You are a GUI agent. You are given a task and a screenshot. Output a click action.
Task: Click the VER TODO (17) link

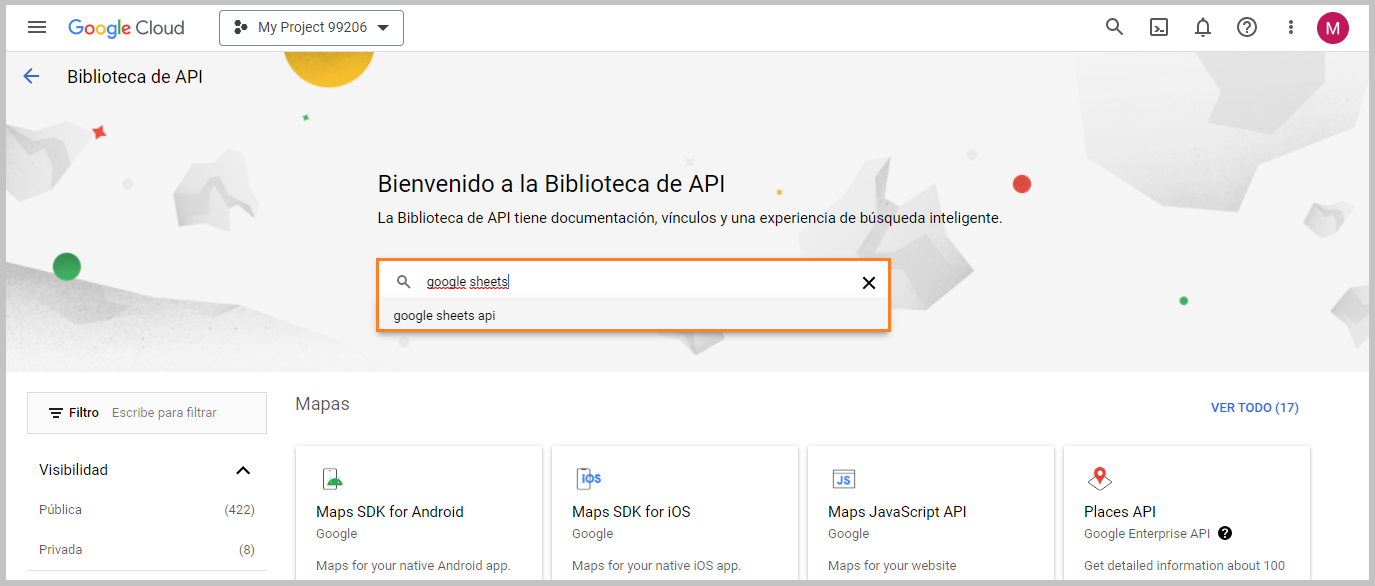1254,408
